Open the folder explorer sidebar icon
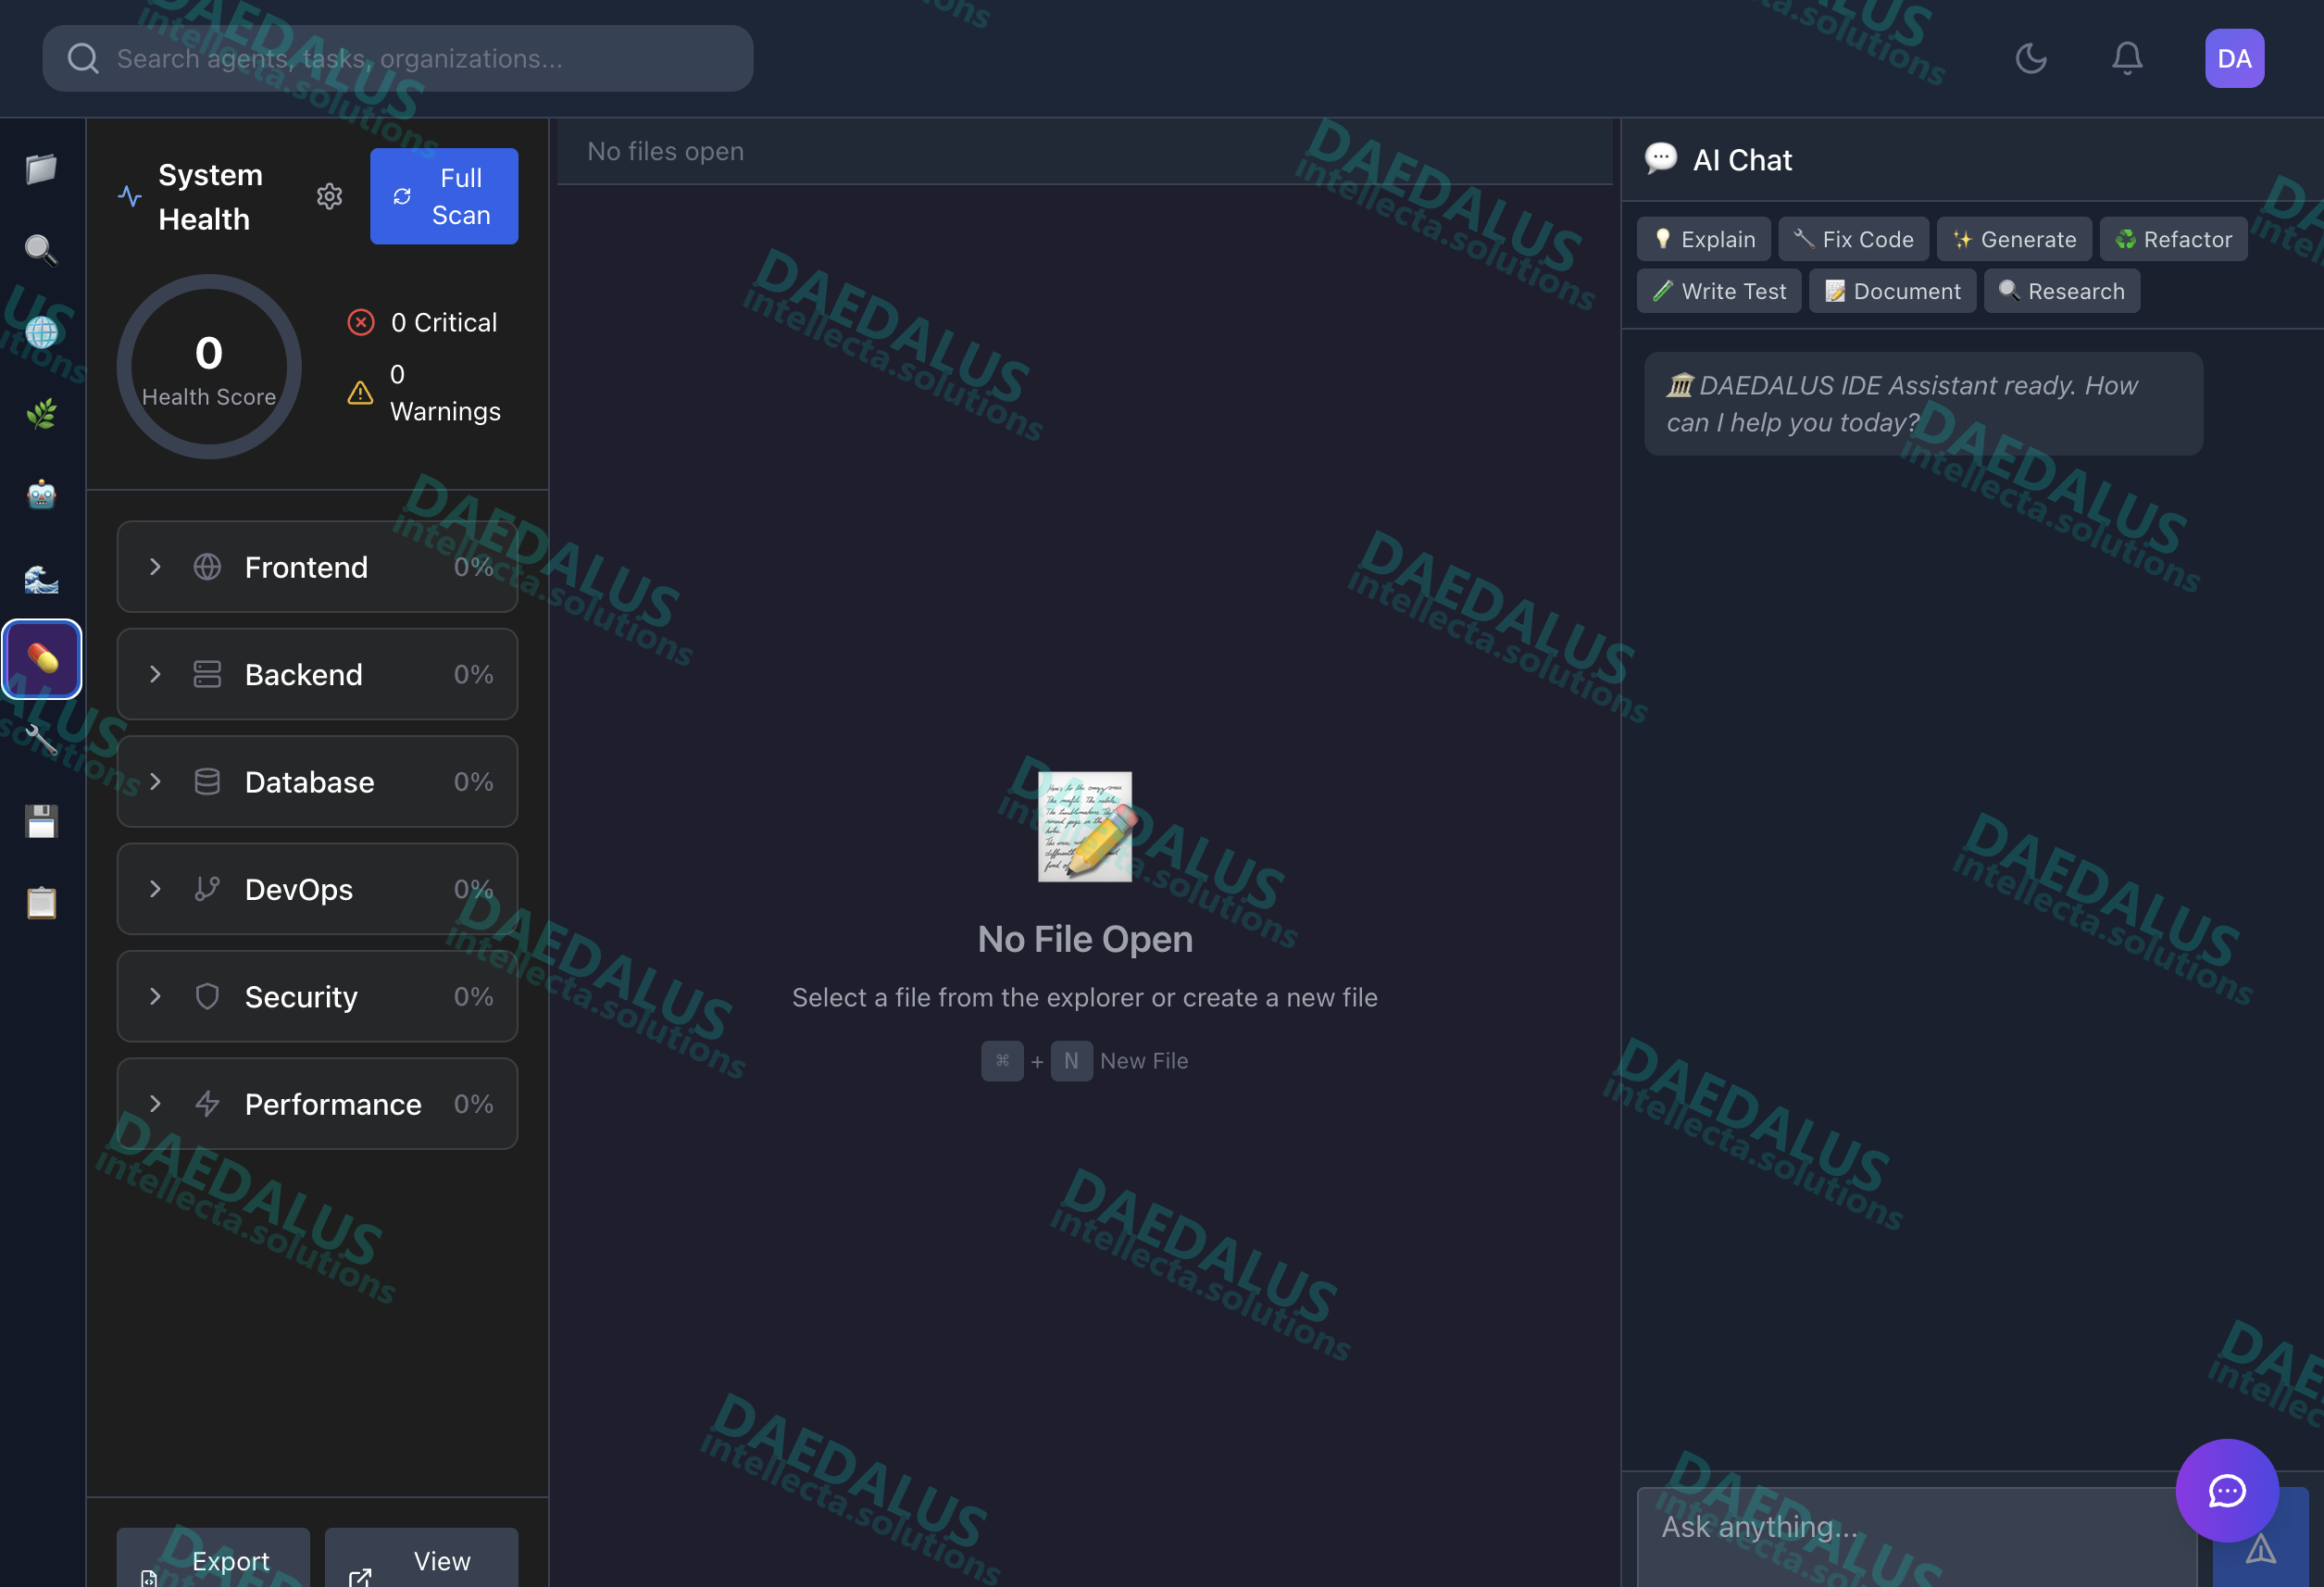The height and width of the screenshot is (1587, 2324). (41, 168)
